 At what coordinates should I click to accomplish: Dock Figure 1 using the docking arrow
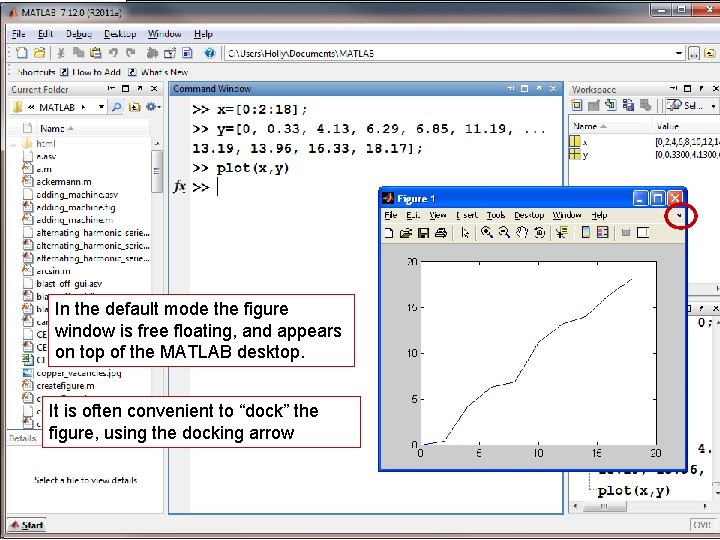click(x=680, y=216)
